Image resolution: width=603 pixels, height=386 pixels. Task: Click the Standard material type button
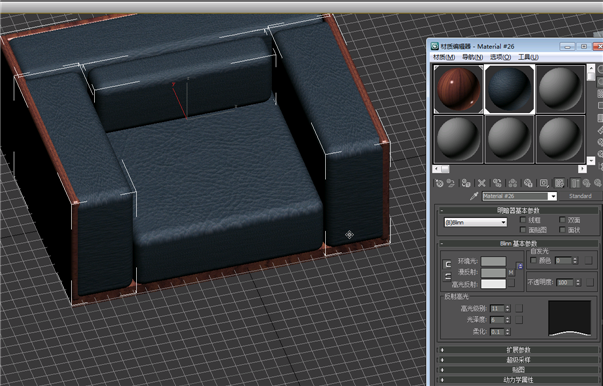(x=580, y=196)
